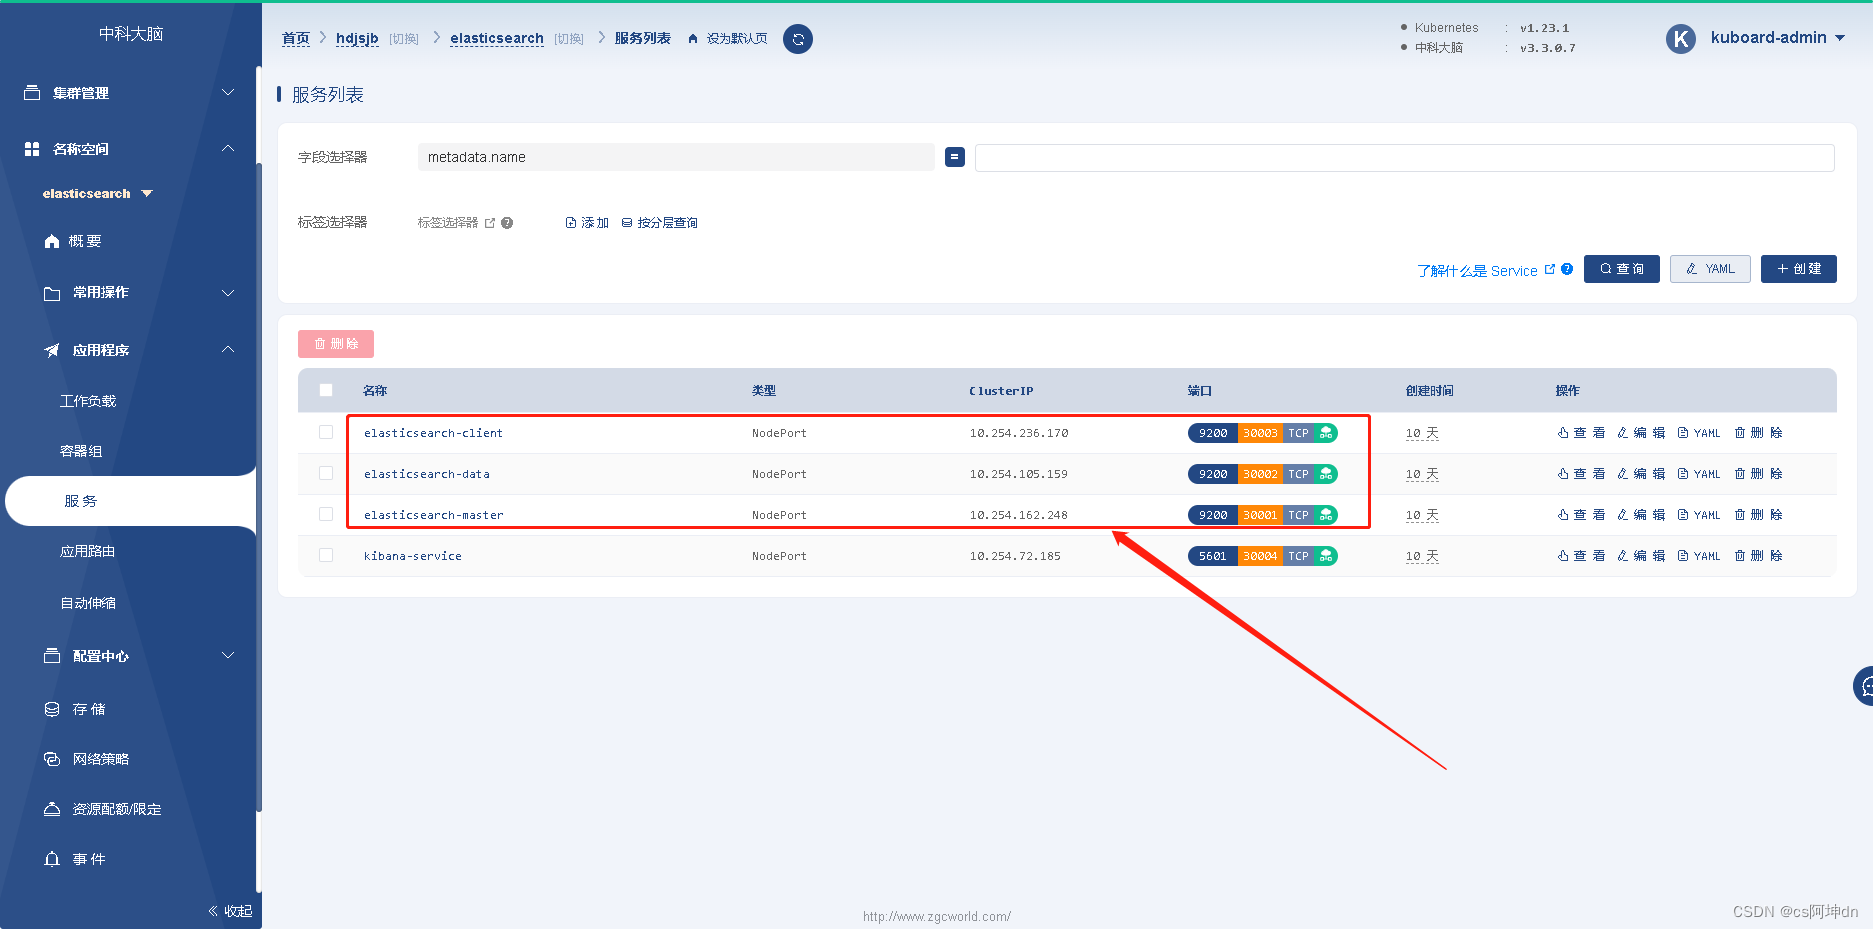1873x929 pixels.
Task: Open 应用路由 in the sidebar
Action: coord(88,551)
